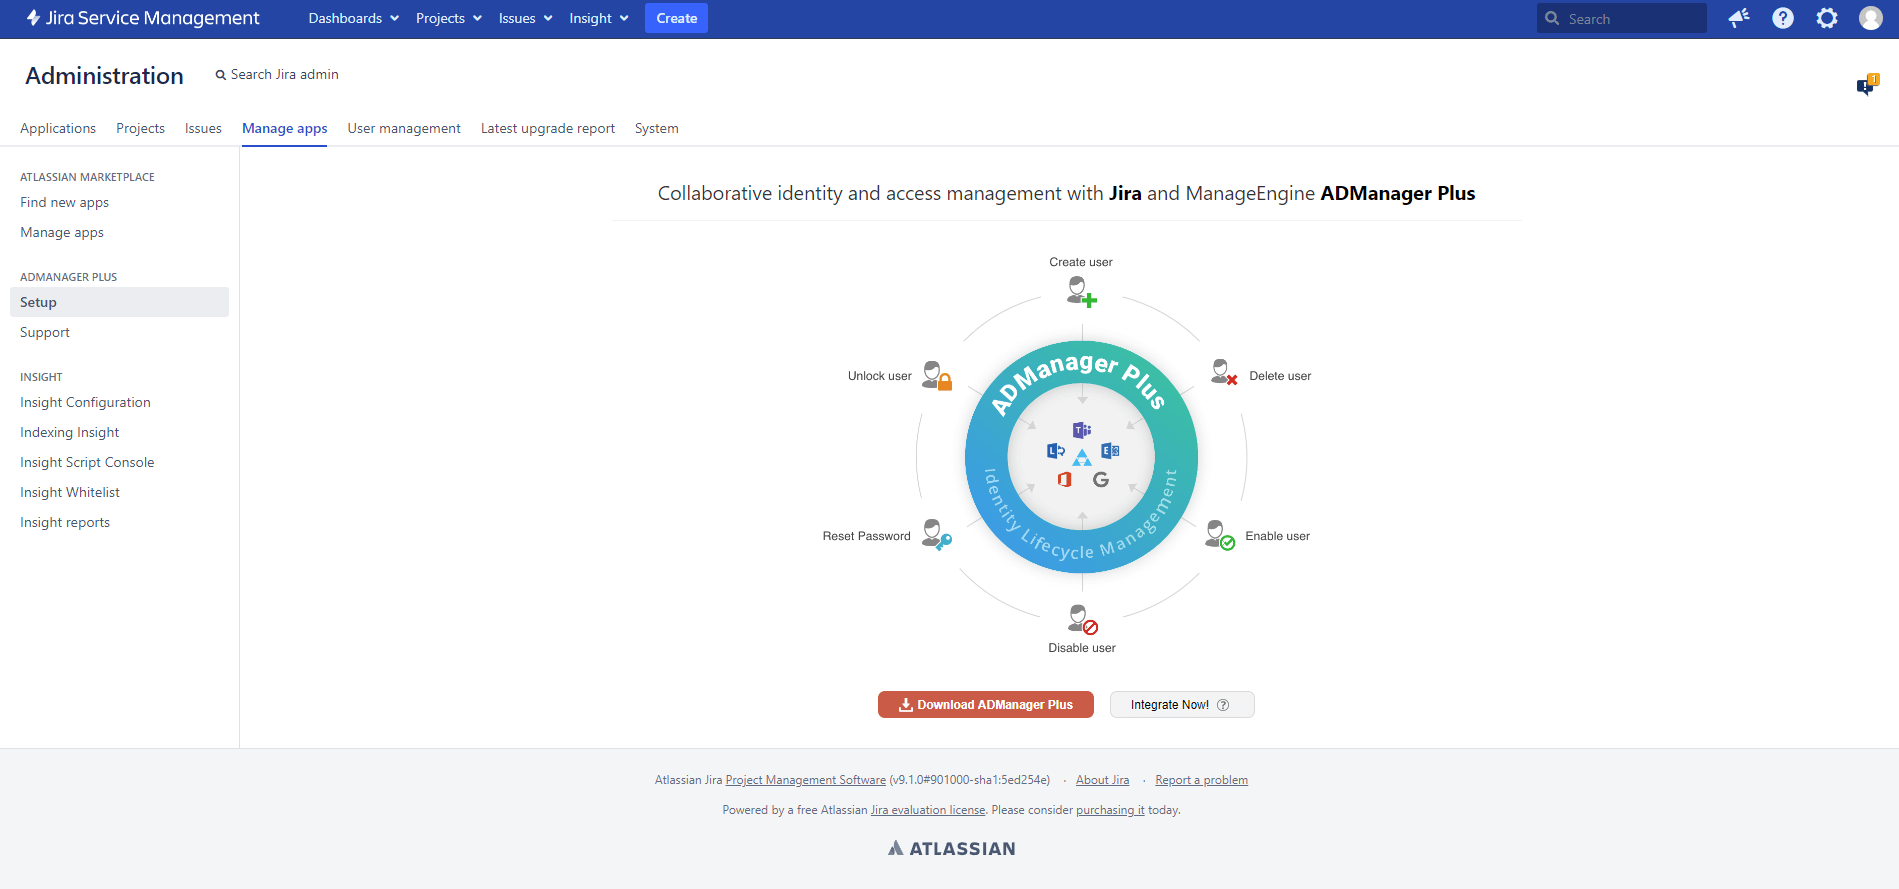1899x889 pixels.
Task: Expand the Dashboards dropdown
Action: pos(354,18)
